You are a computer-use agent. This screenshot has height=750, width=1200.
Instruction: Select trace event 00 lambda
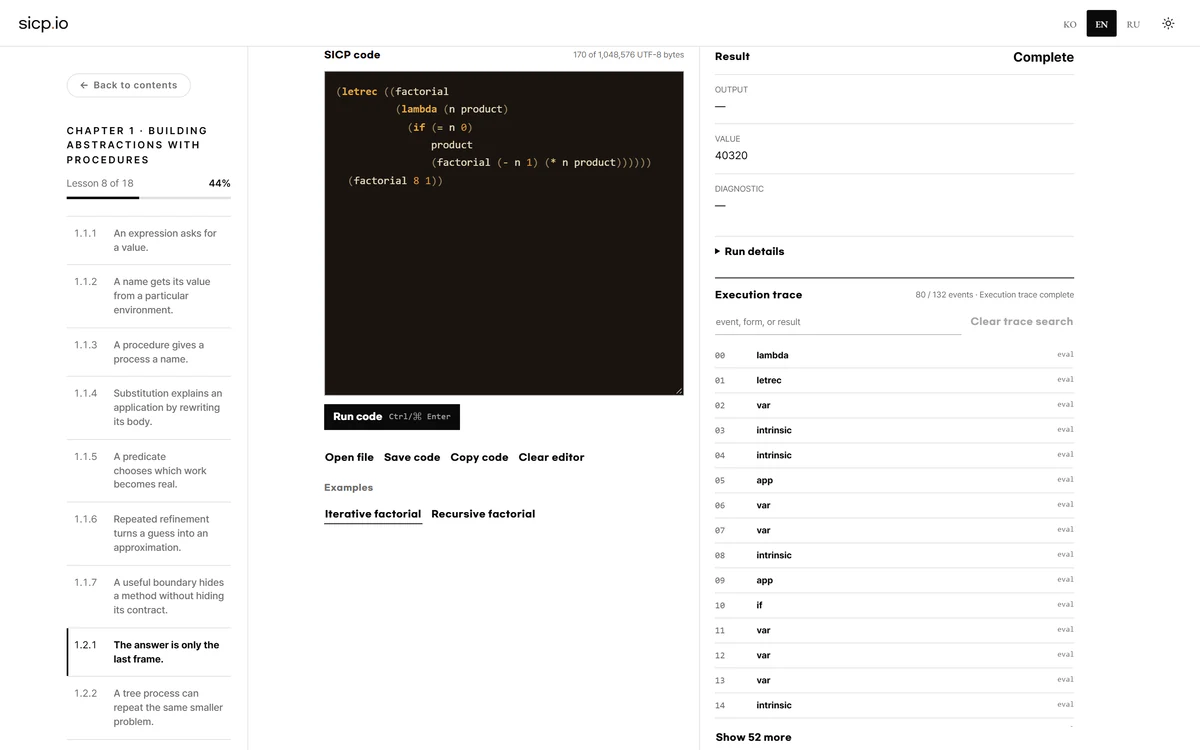pos(894,355)
